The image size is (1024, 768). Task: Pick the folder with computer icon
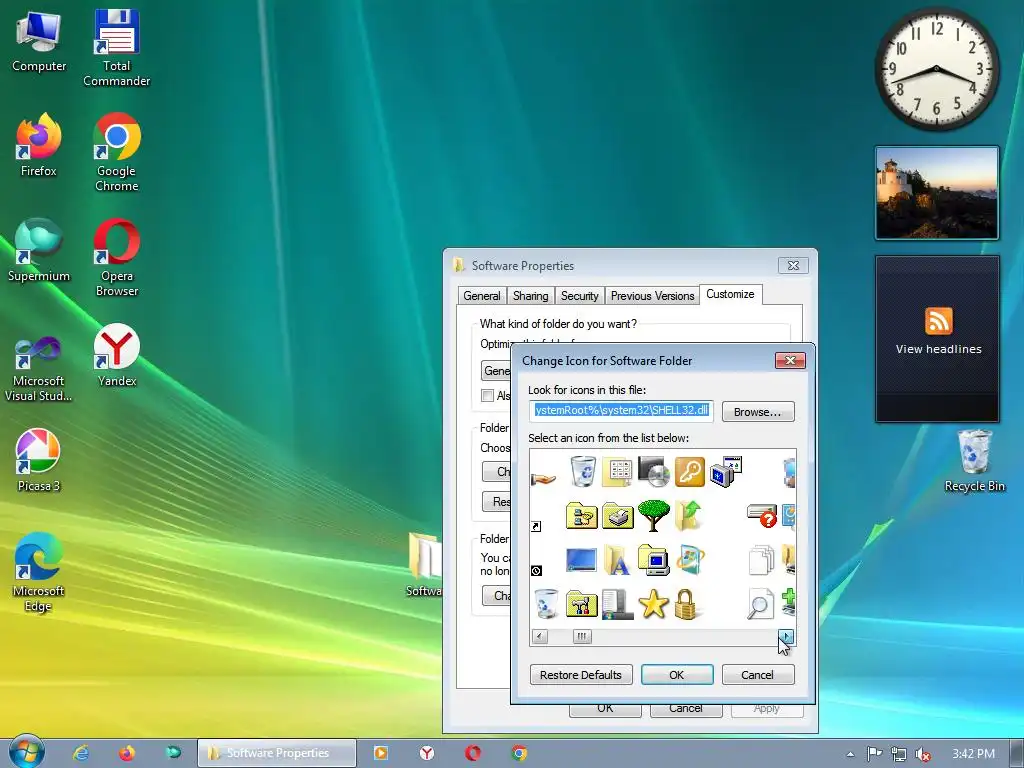[x=654, y=560]
